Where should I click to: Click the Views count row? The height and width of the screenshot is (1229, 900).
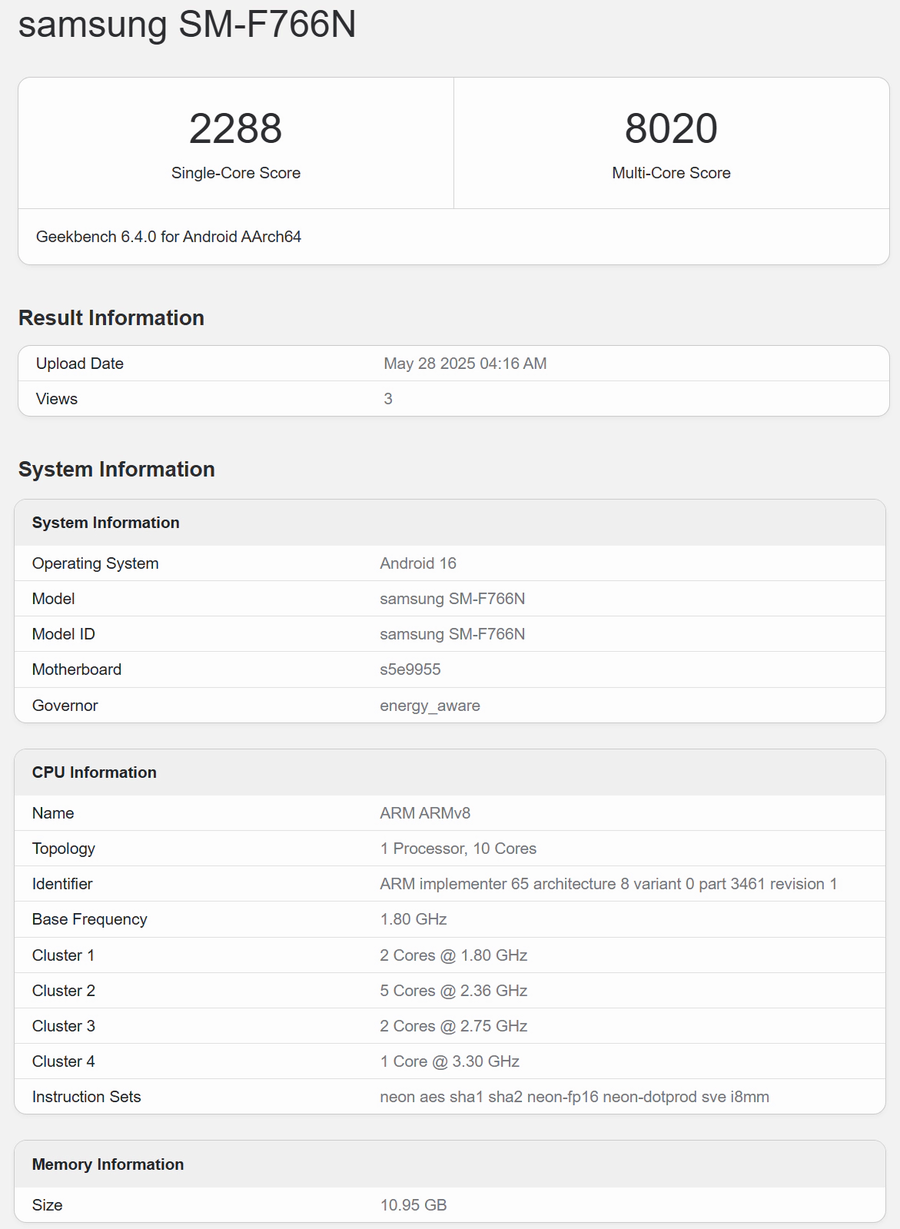tap(453, 399)
